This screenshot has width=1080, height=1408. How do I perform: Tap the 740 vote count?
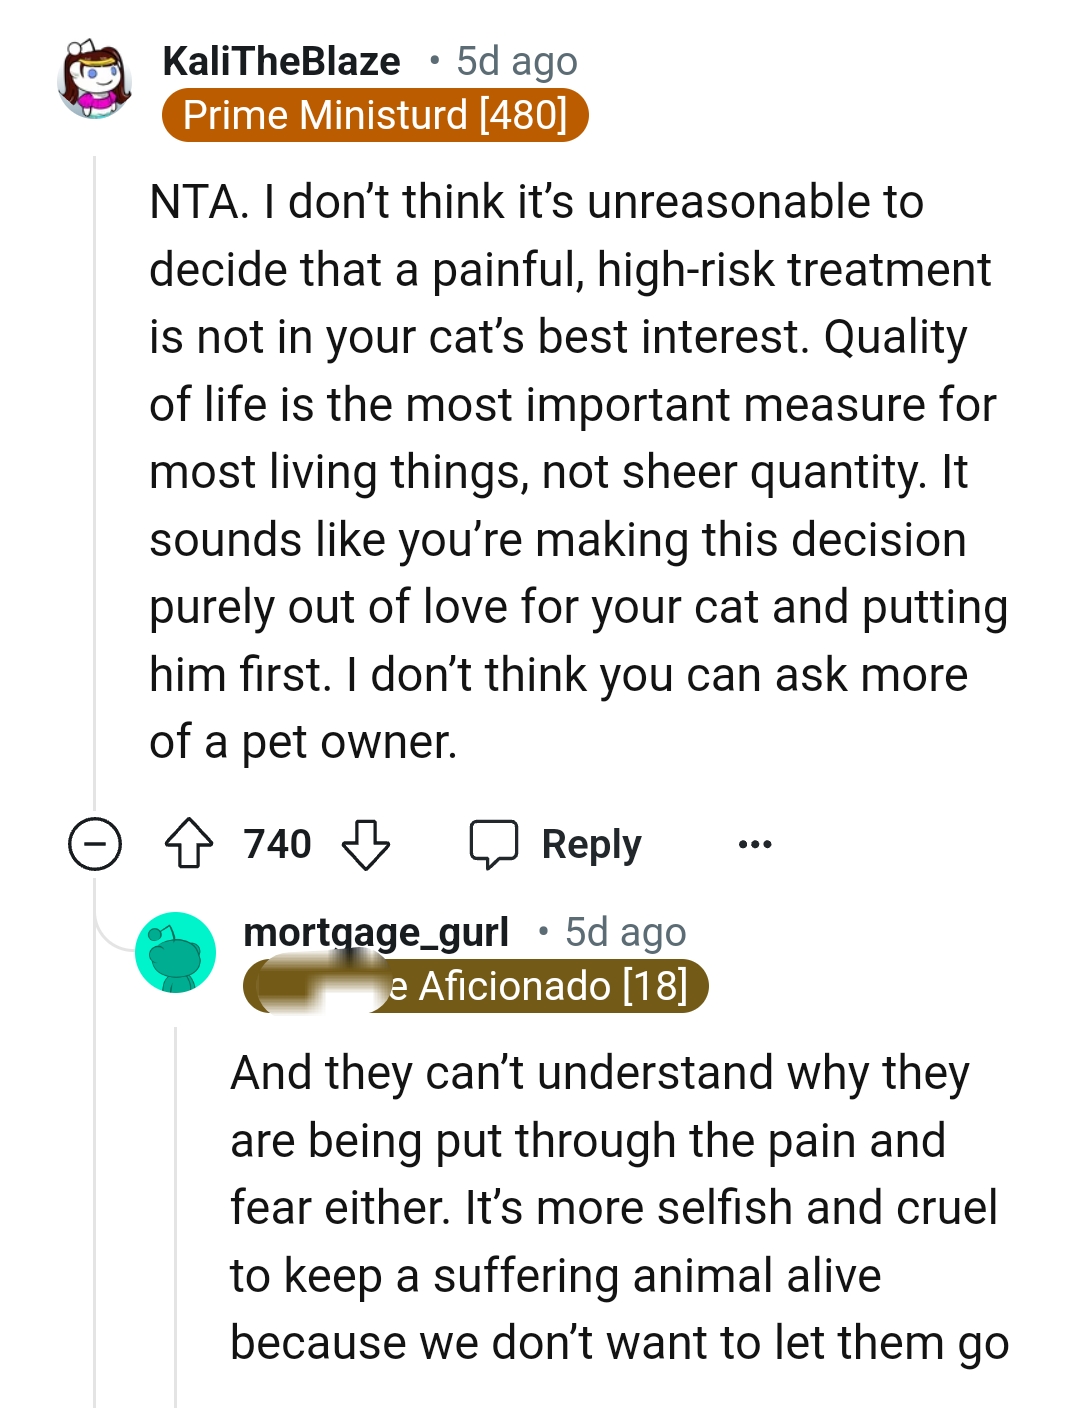tap(277, 844)
